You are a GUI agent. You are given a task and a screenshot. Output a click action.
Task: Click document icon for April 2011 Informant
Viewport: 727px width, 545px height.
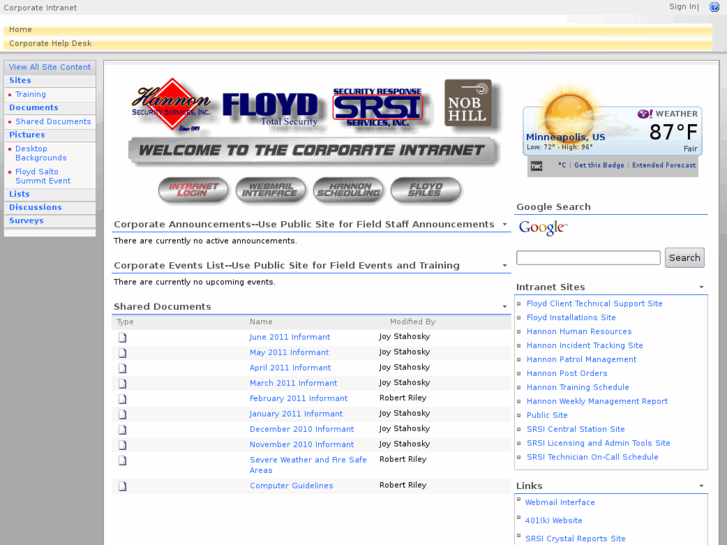[x=122, y=368]
